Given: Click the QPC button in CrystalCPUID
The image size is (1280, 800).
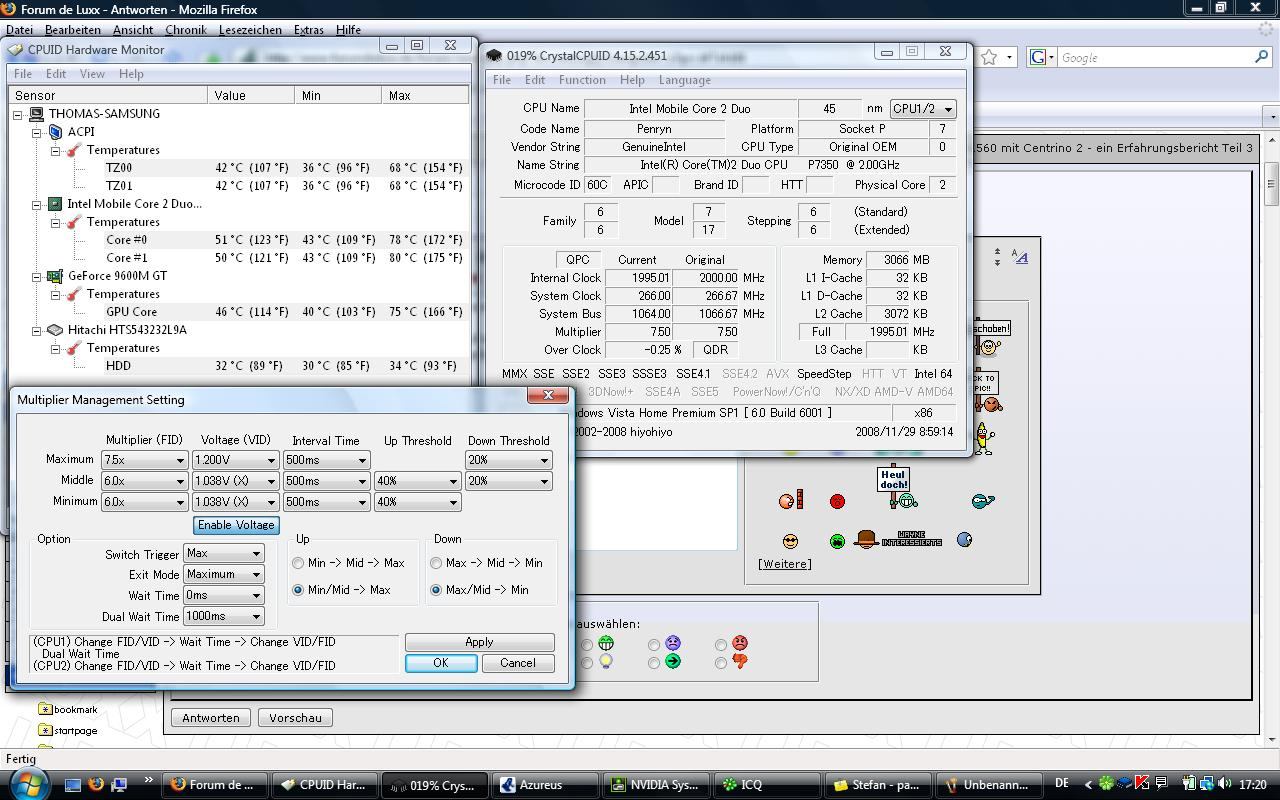Looking at the screenshot, I should coord(578,259).
